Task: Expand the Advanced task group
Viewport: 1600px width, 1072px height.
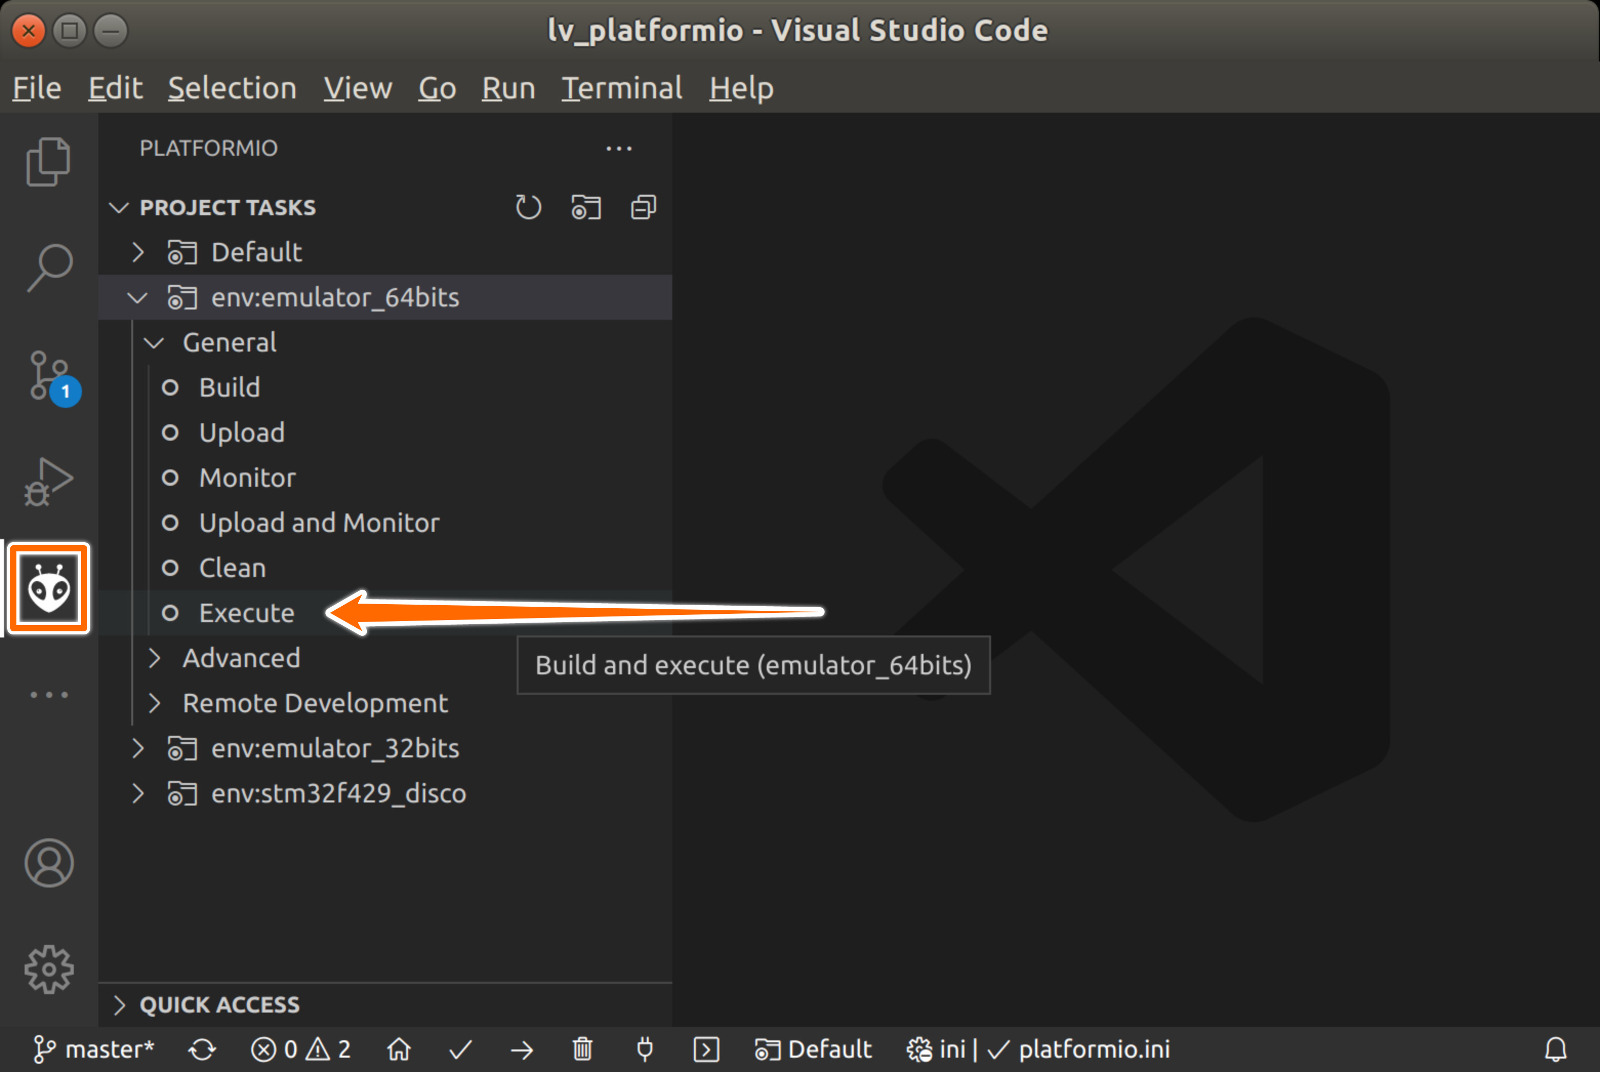Action: [x=385, y=658]
